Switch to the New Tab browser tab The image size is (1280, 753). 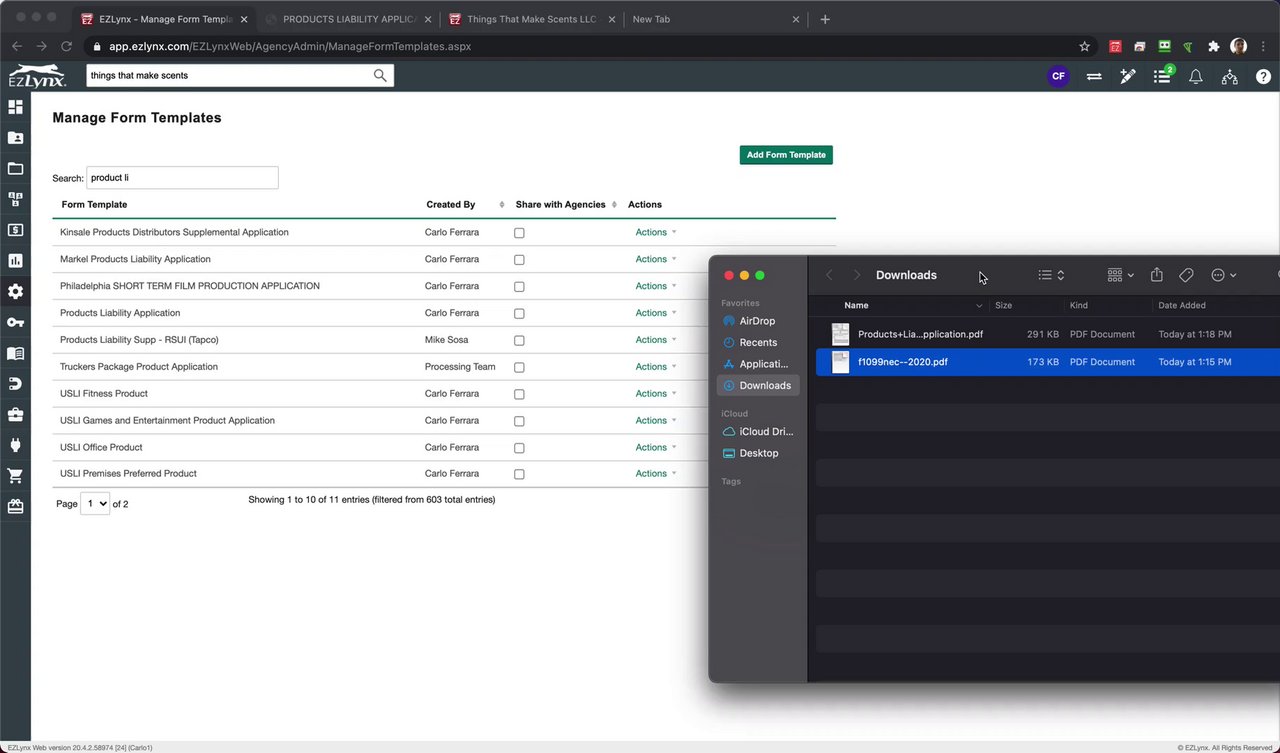pos(713,19)
